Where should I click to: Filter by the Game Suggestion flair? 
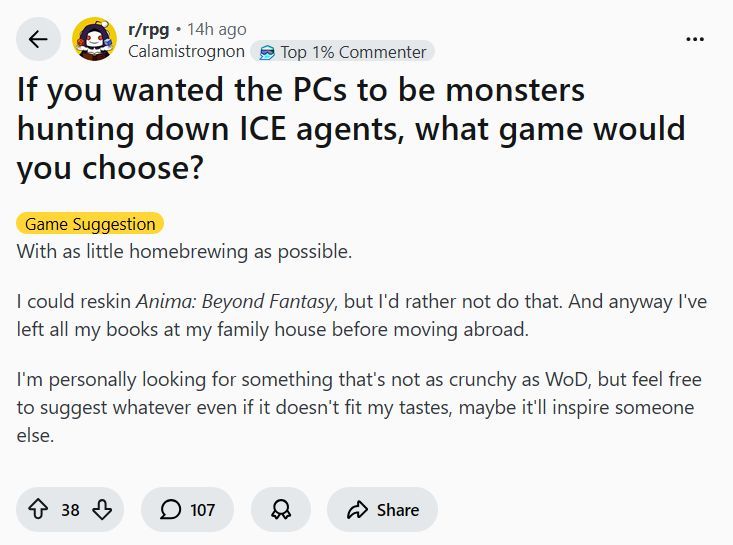pos(90,224)
